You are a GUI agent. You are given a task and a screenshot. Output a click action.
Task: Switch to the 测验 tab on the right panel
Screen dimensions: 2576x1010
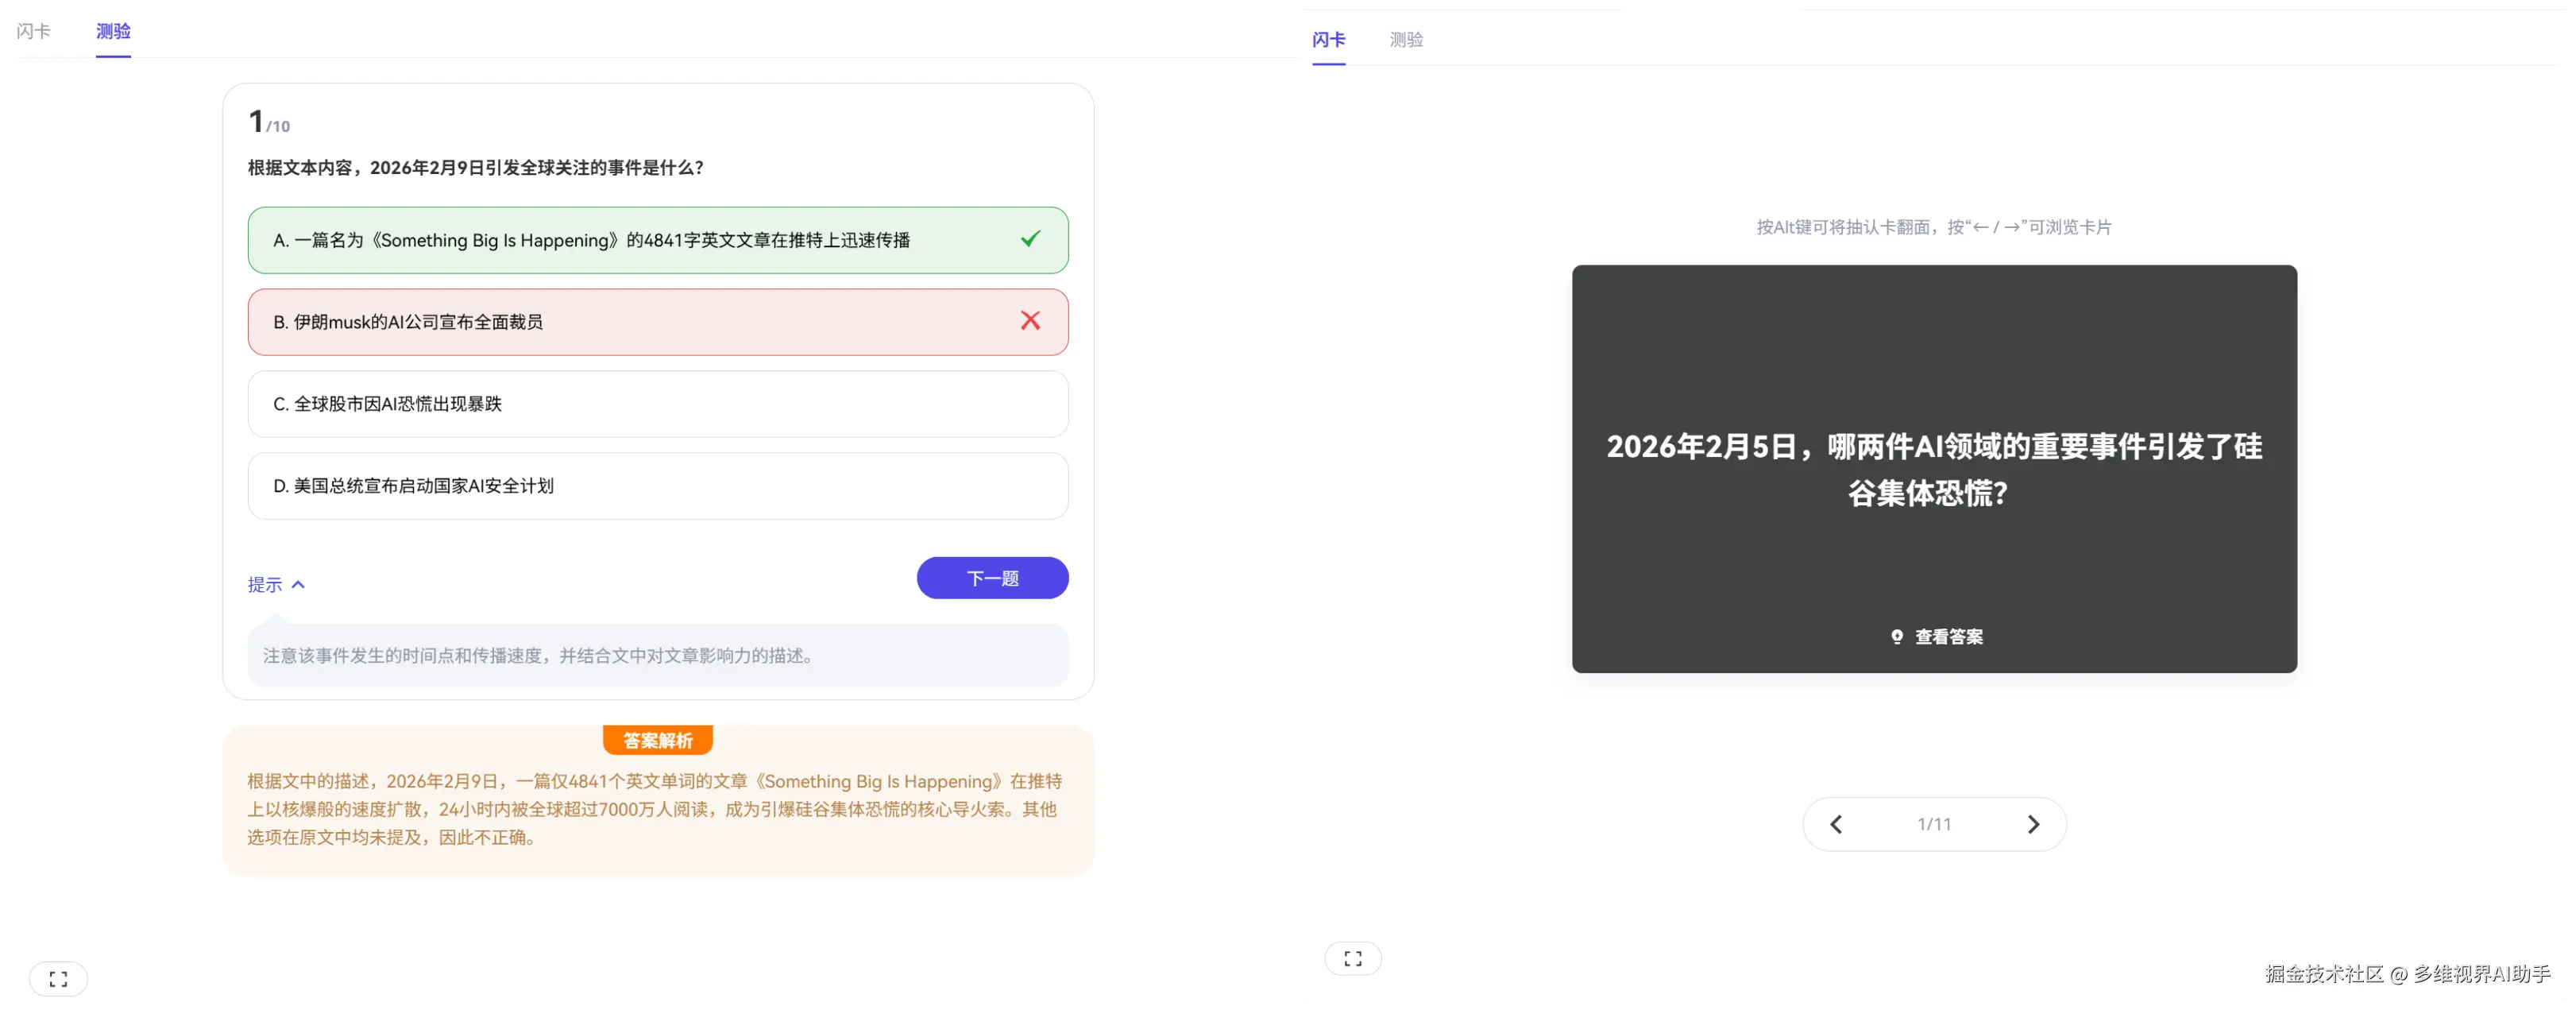coord(1407,39)
